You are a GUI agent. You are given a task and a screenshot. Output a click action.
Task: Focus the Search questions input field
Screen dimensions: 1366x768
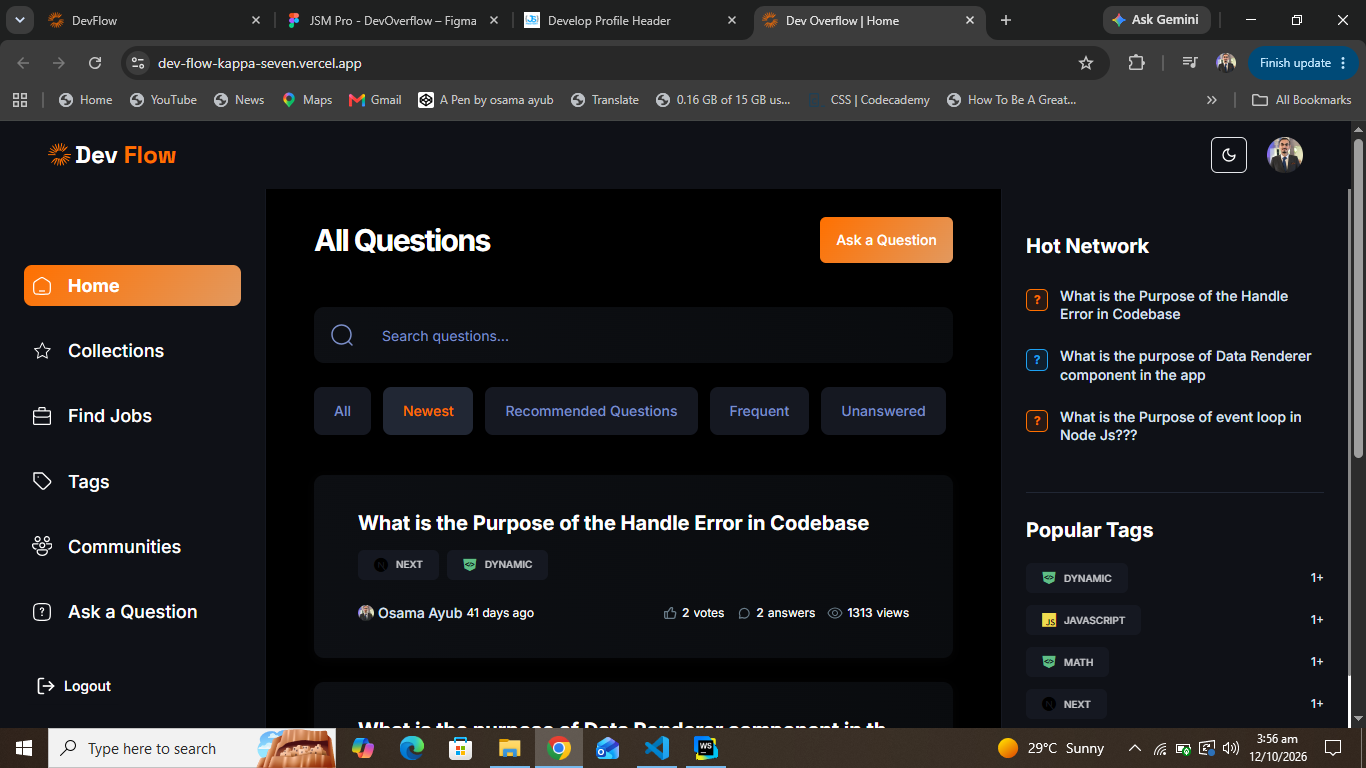click(x=633, y=335)
